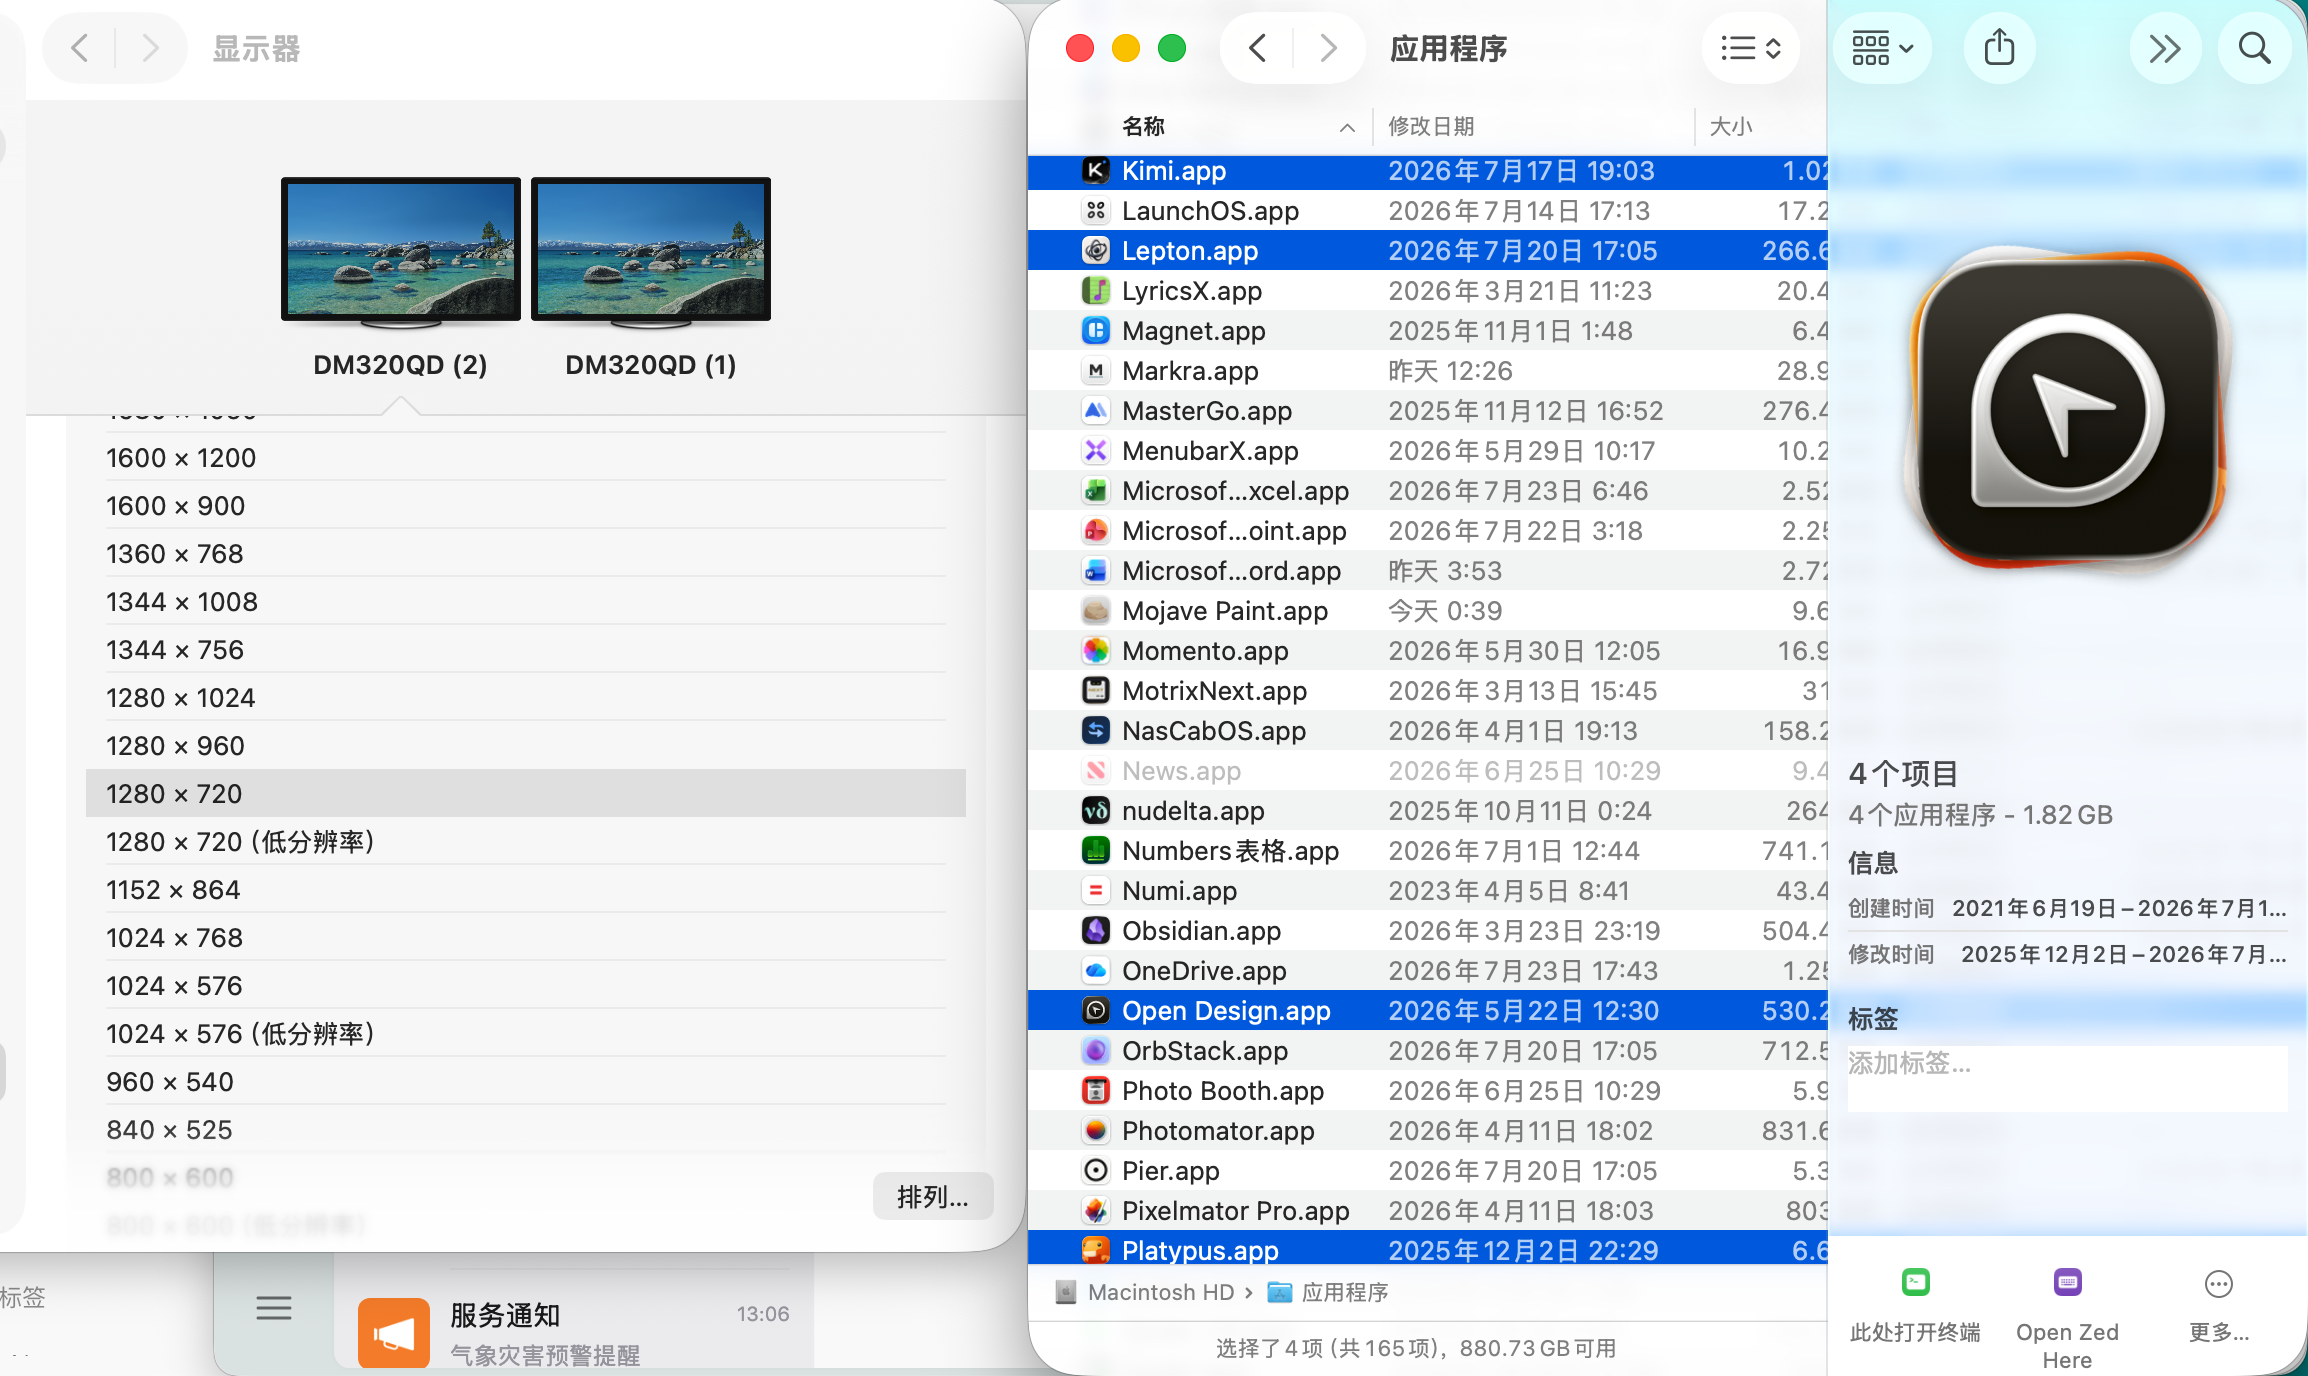The height and width of the screenshot is (1376, 2308).
Task: Select the MenubarX.app icon
Action: point(1096,451)
